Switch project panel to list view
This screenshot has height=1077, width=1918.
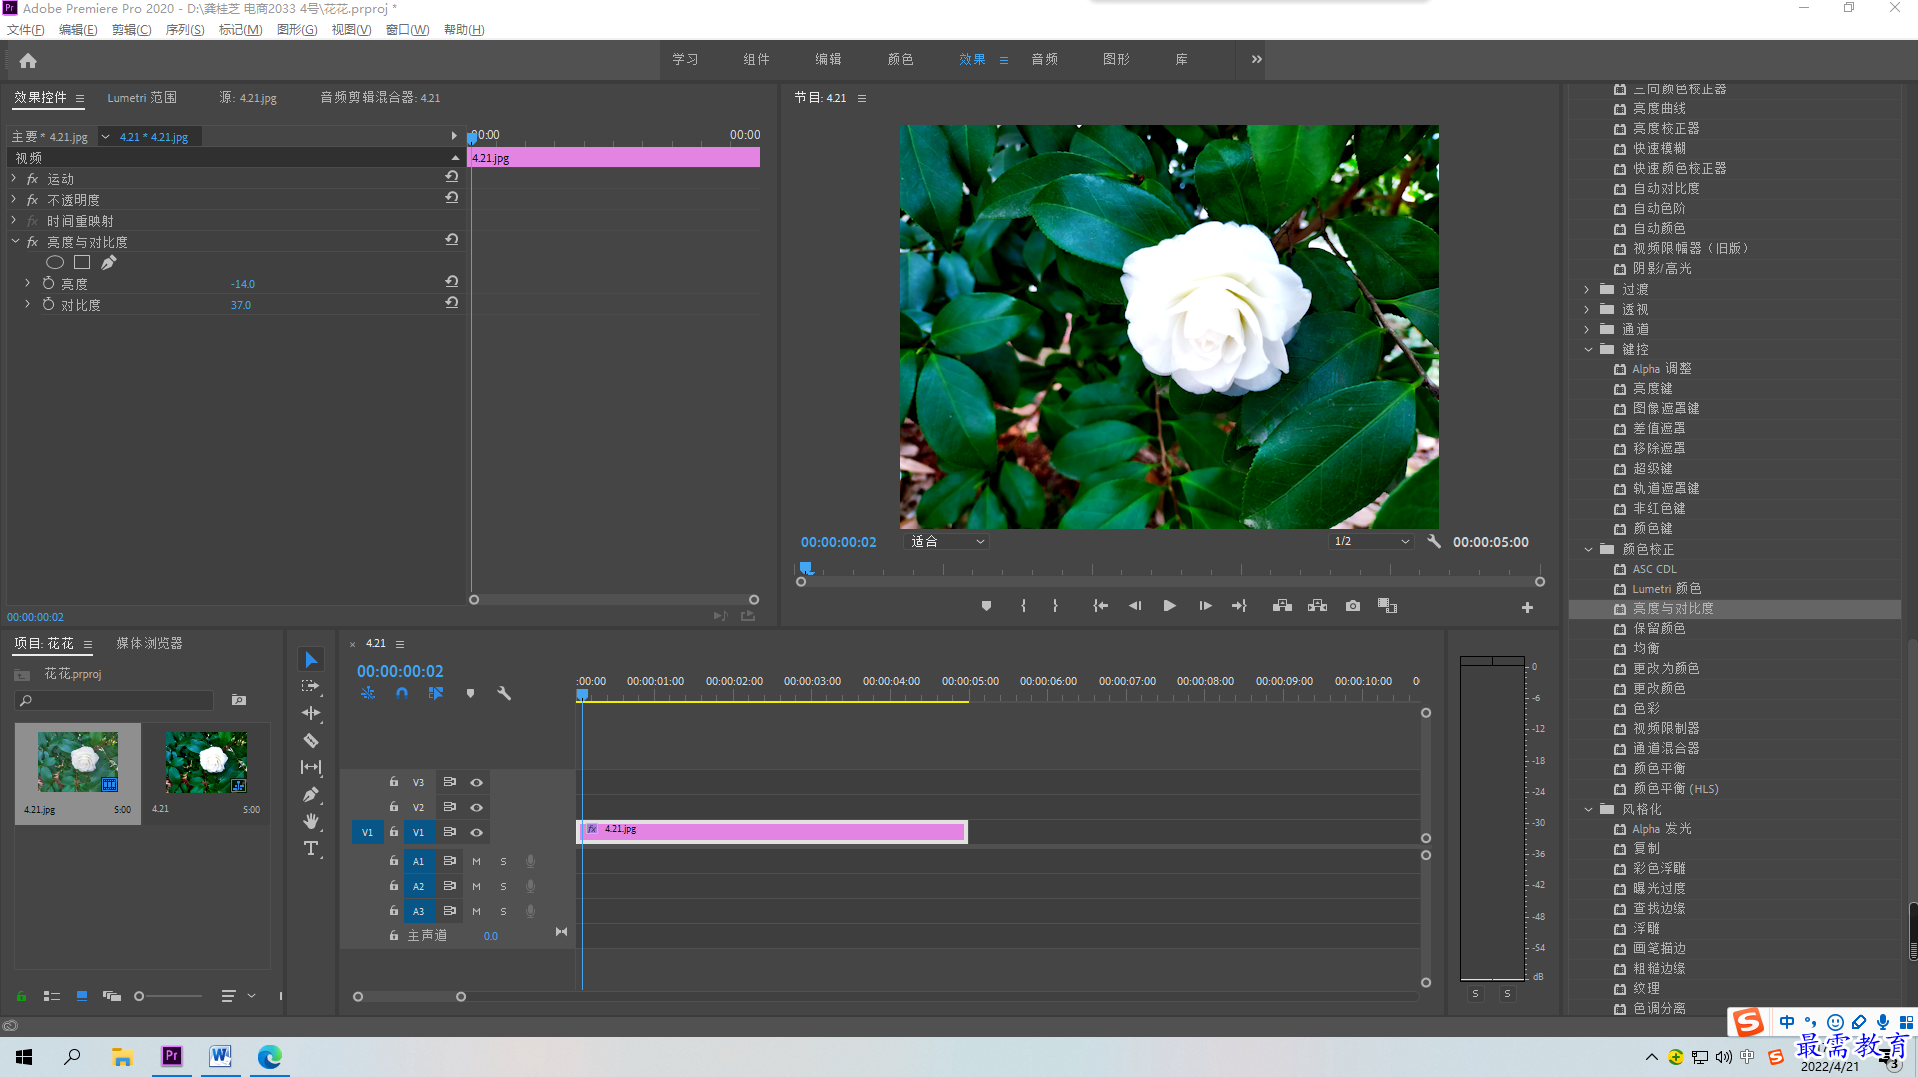52,996
